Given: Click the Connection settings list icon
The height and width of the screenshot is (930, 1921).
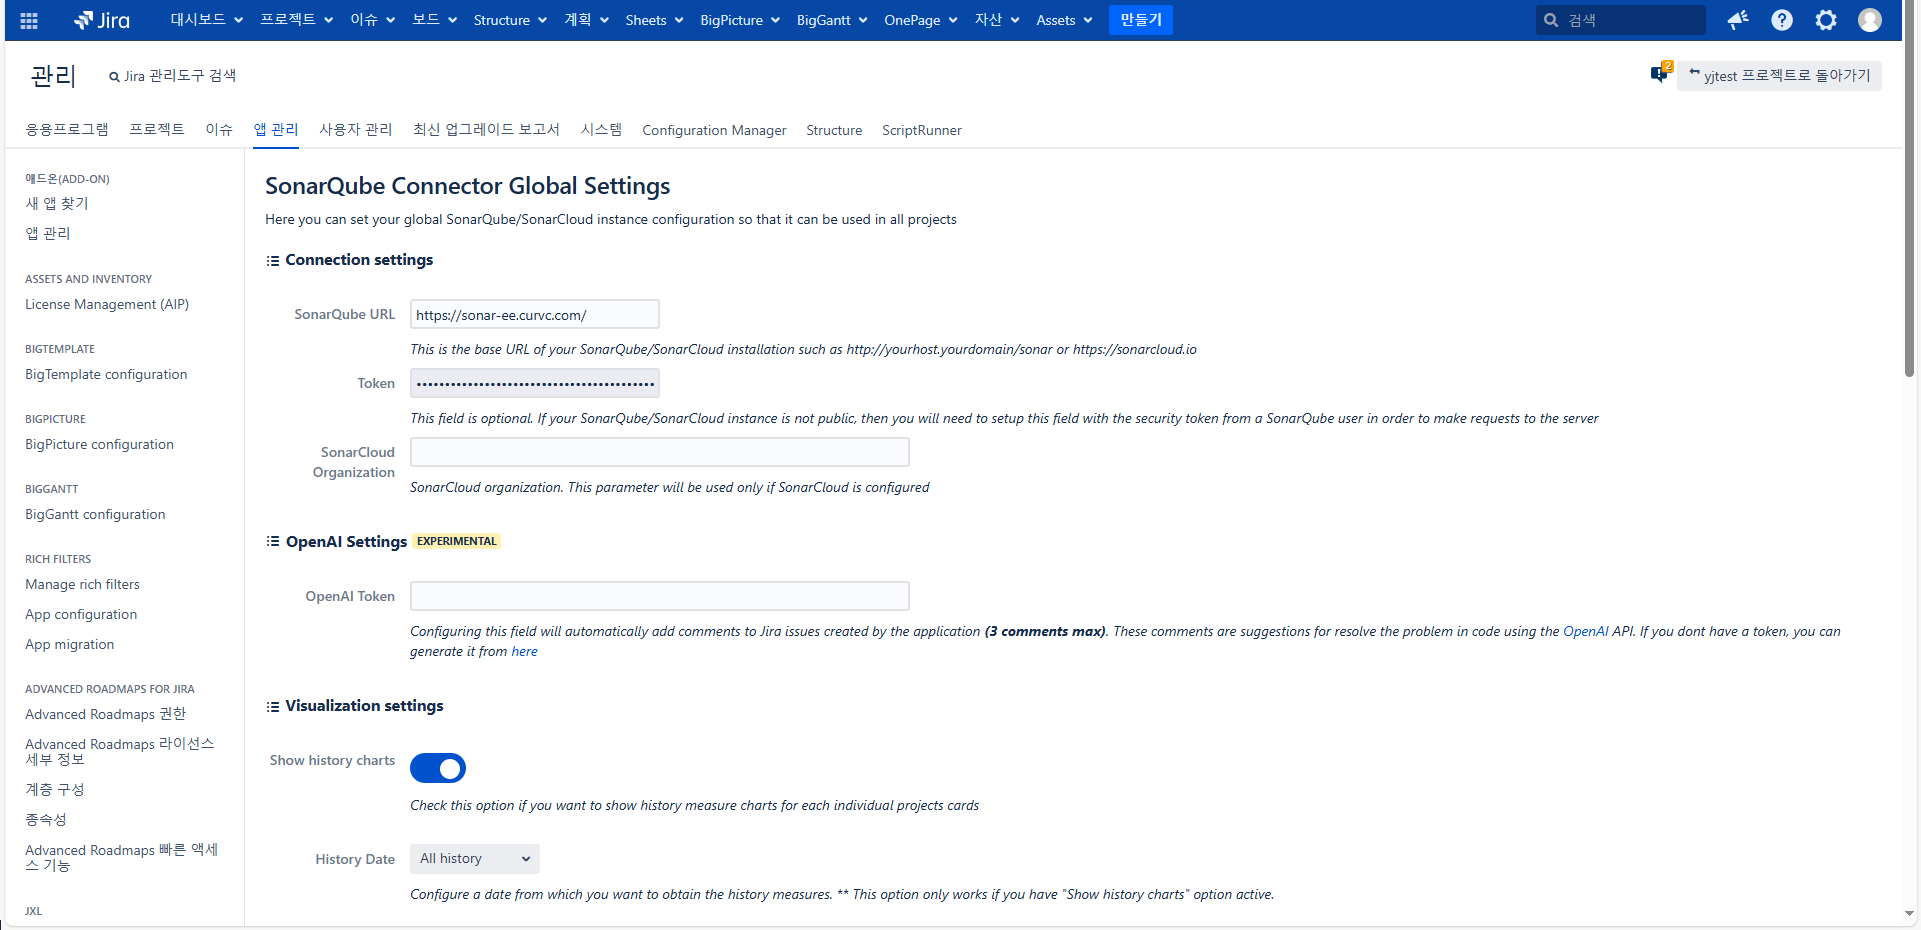Looking at the screenshot, I should 272,261.
